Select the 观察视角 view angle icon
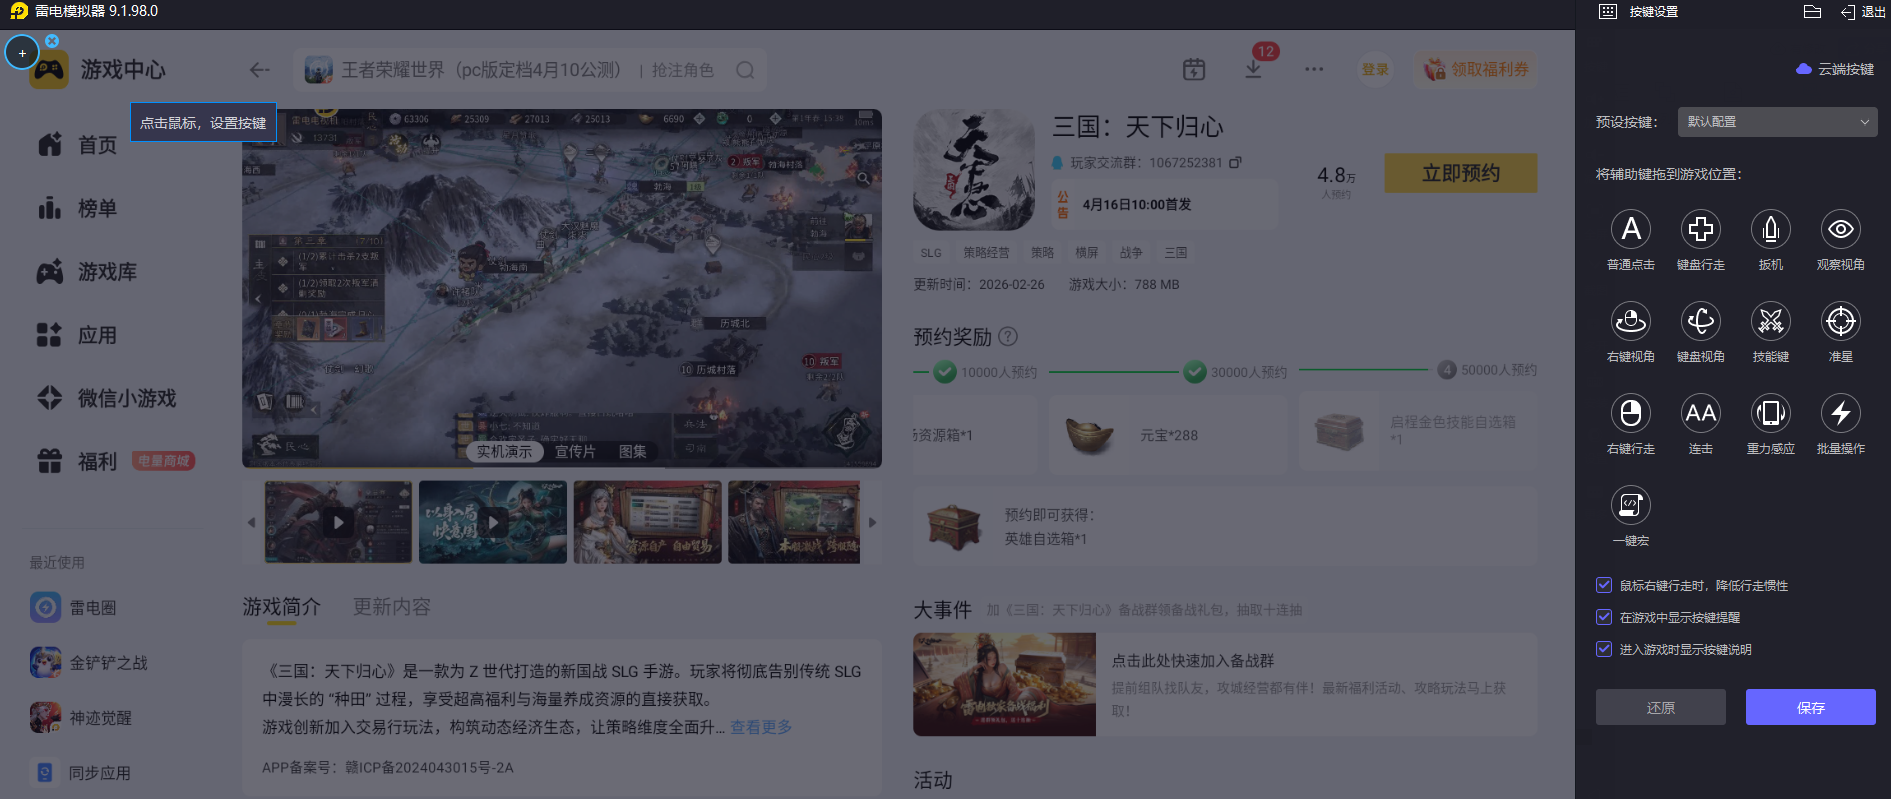The height and width of the screenshot is (799, 1891). pos(1841,229)
